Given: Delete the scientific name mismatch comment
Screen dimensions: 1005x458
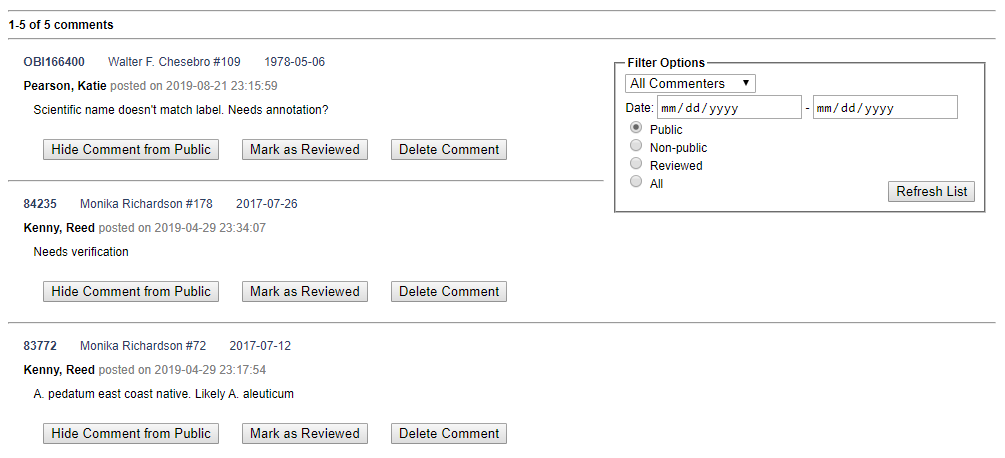Looking at the screenshot, I should click(449, 149).
